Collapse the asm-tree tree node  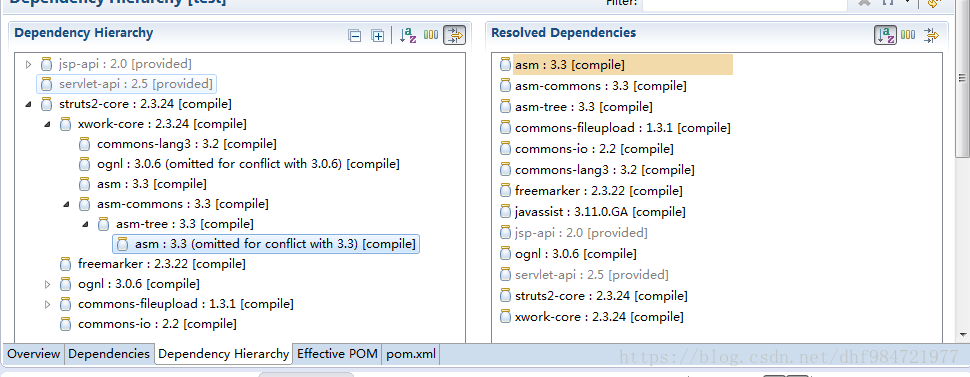pos(86,223)
